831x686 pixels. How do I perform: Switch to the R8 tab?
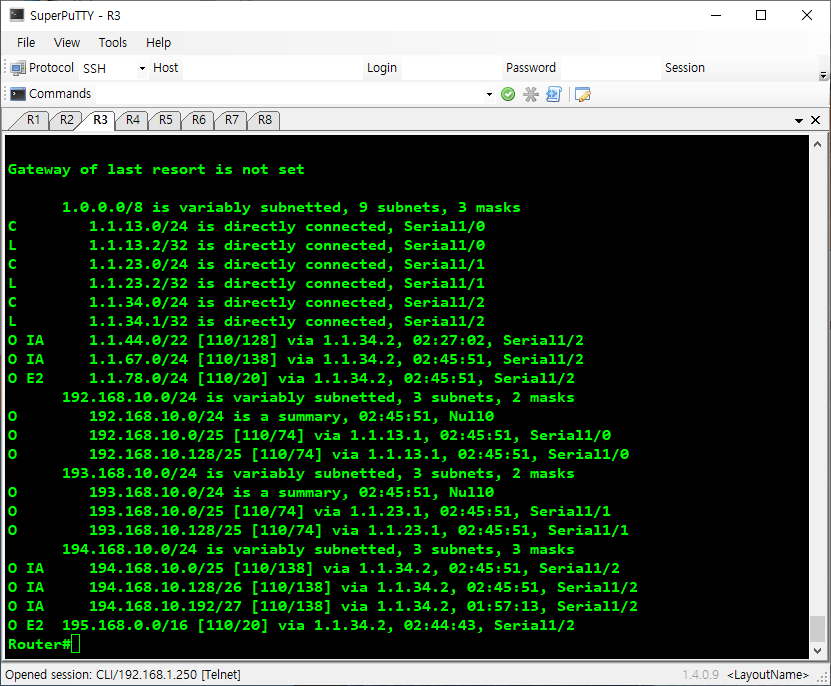(264, 120)
